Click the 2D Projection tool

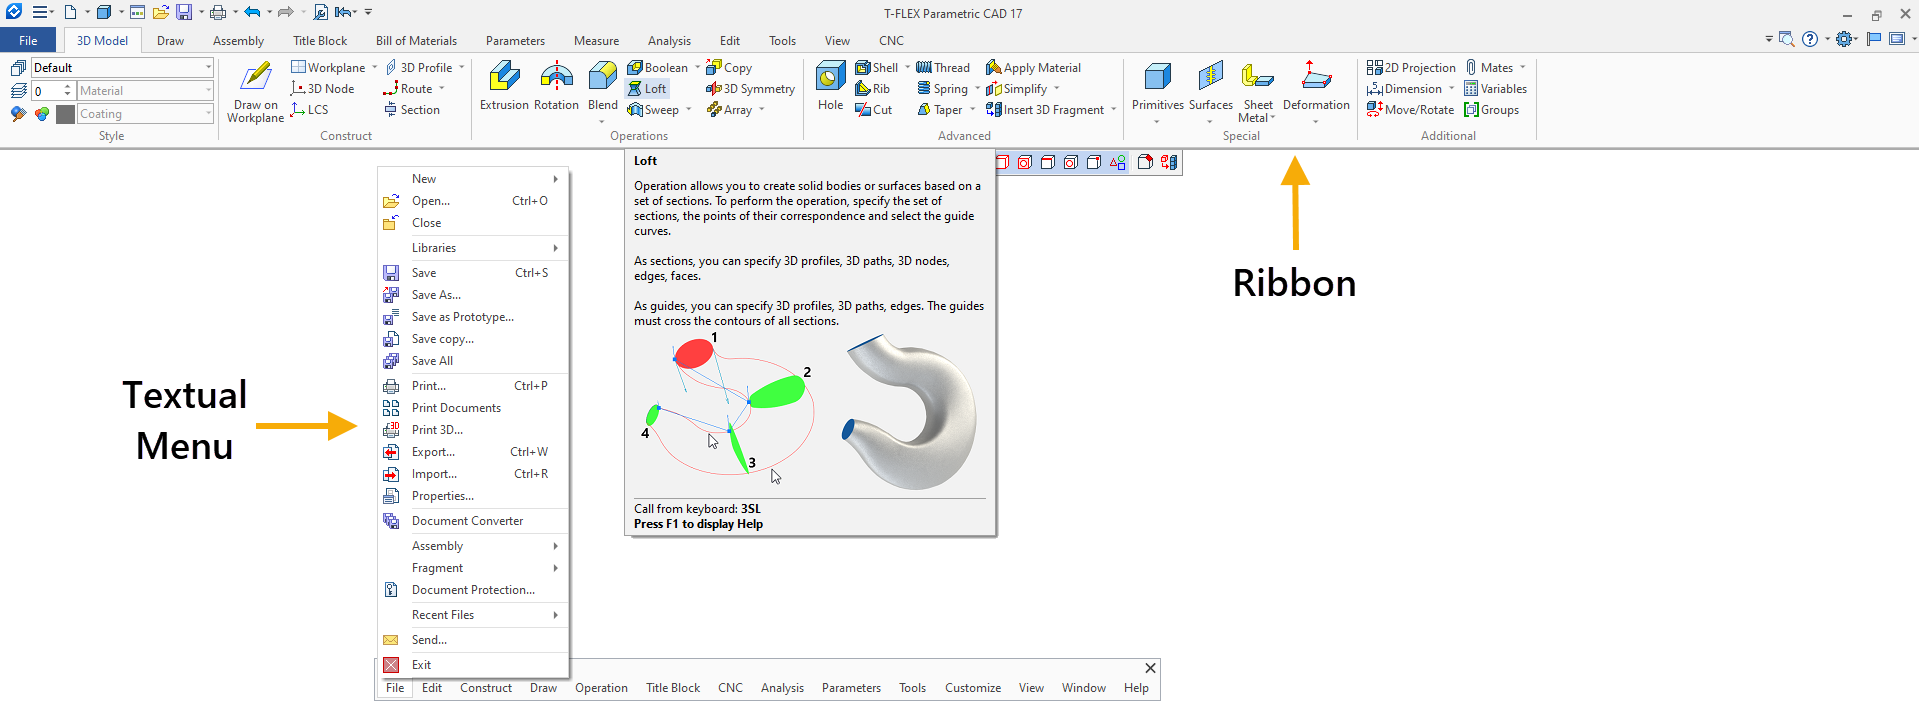(1411, 68)
